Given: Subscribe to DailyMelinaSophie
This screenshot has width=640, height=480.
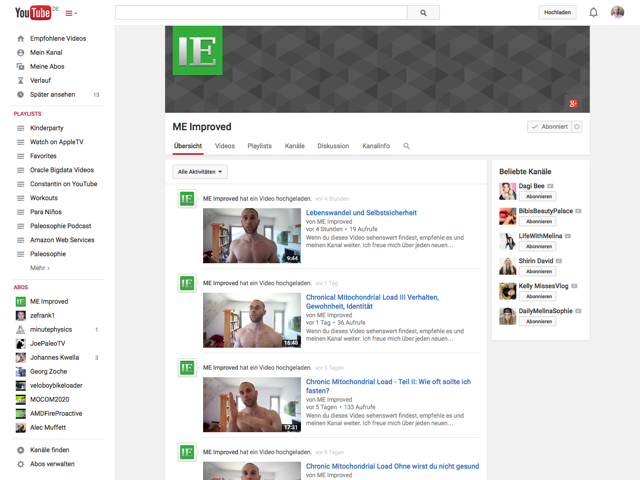Looking at the screenshot, I should click(x=539, y=322).
